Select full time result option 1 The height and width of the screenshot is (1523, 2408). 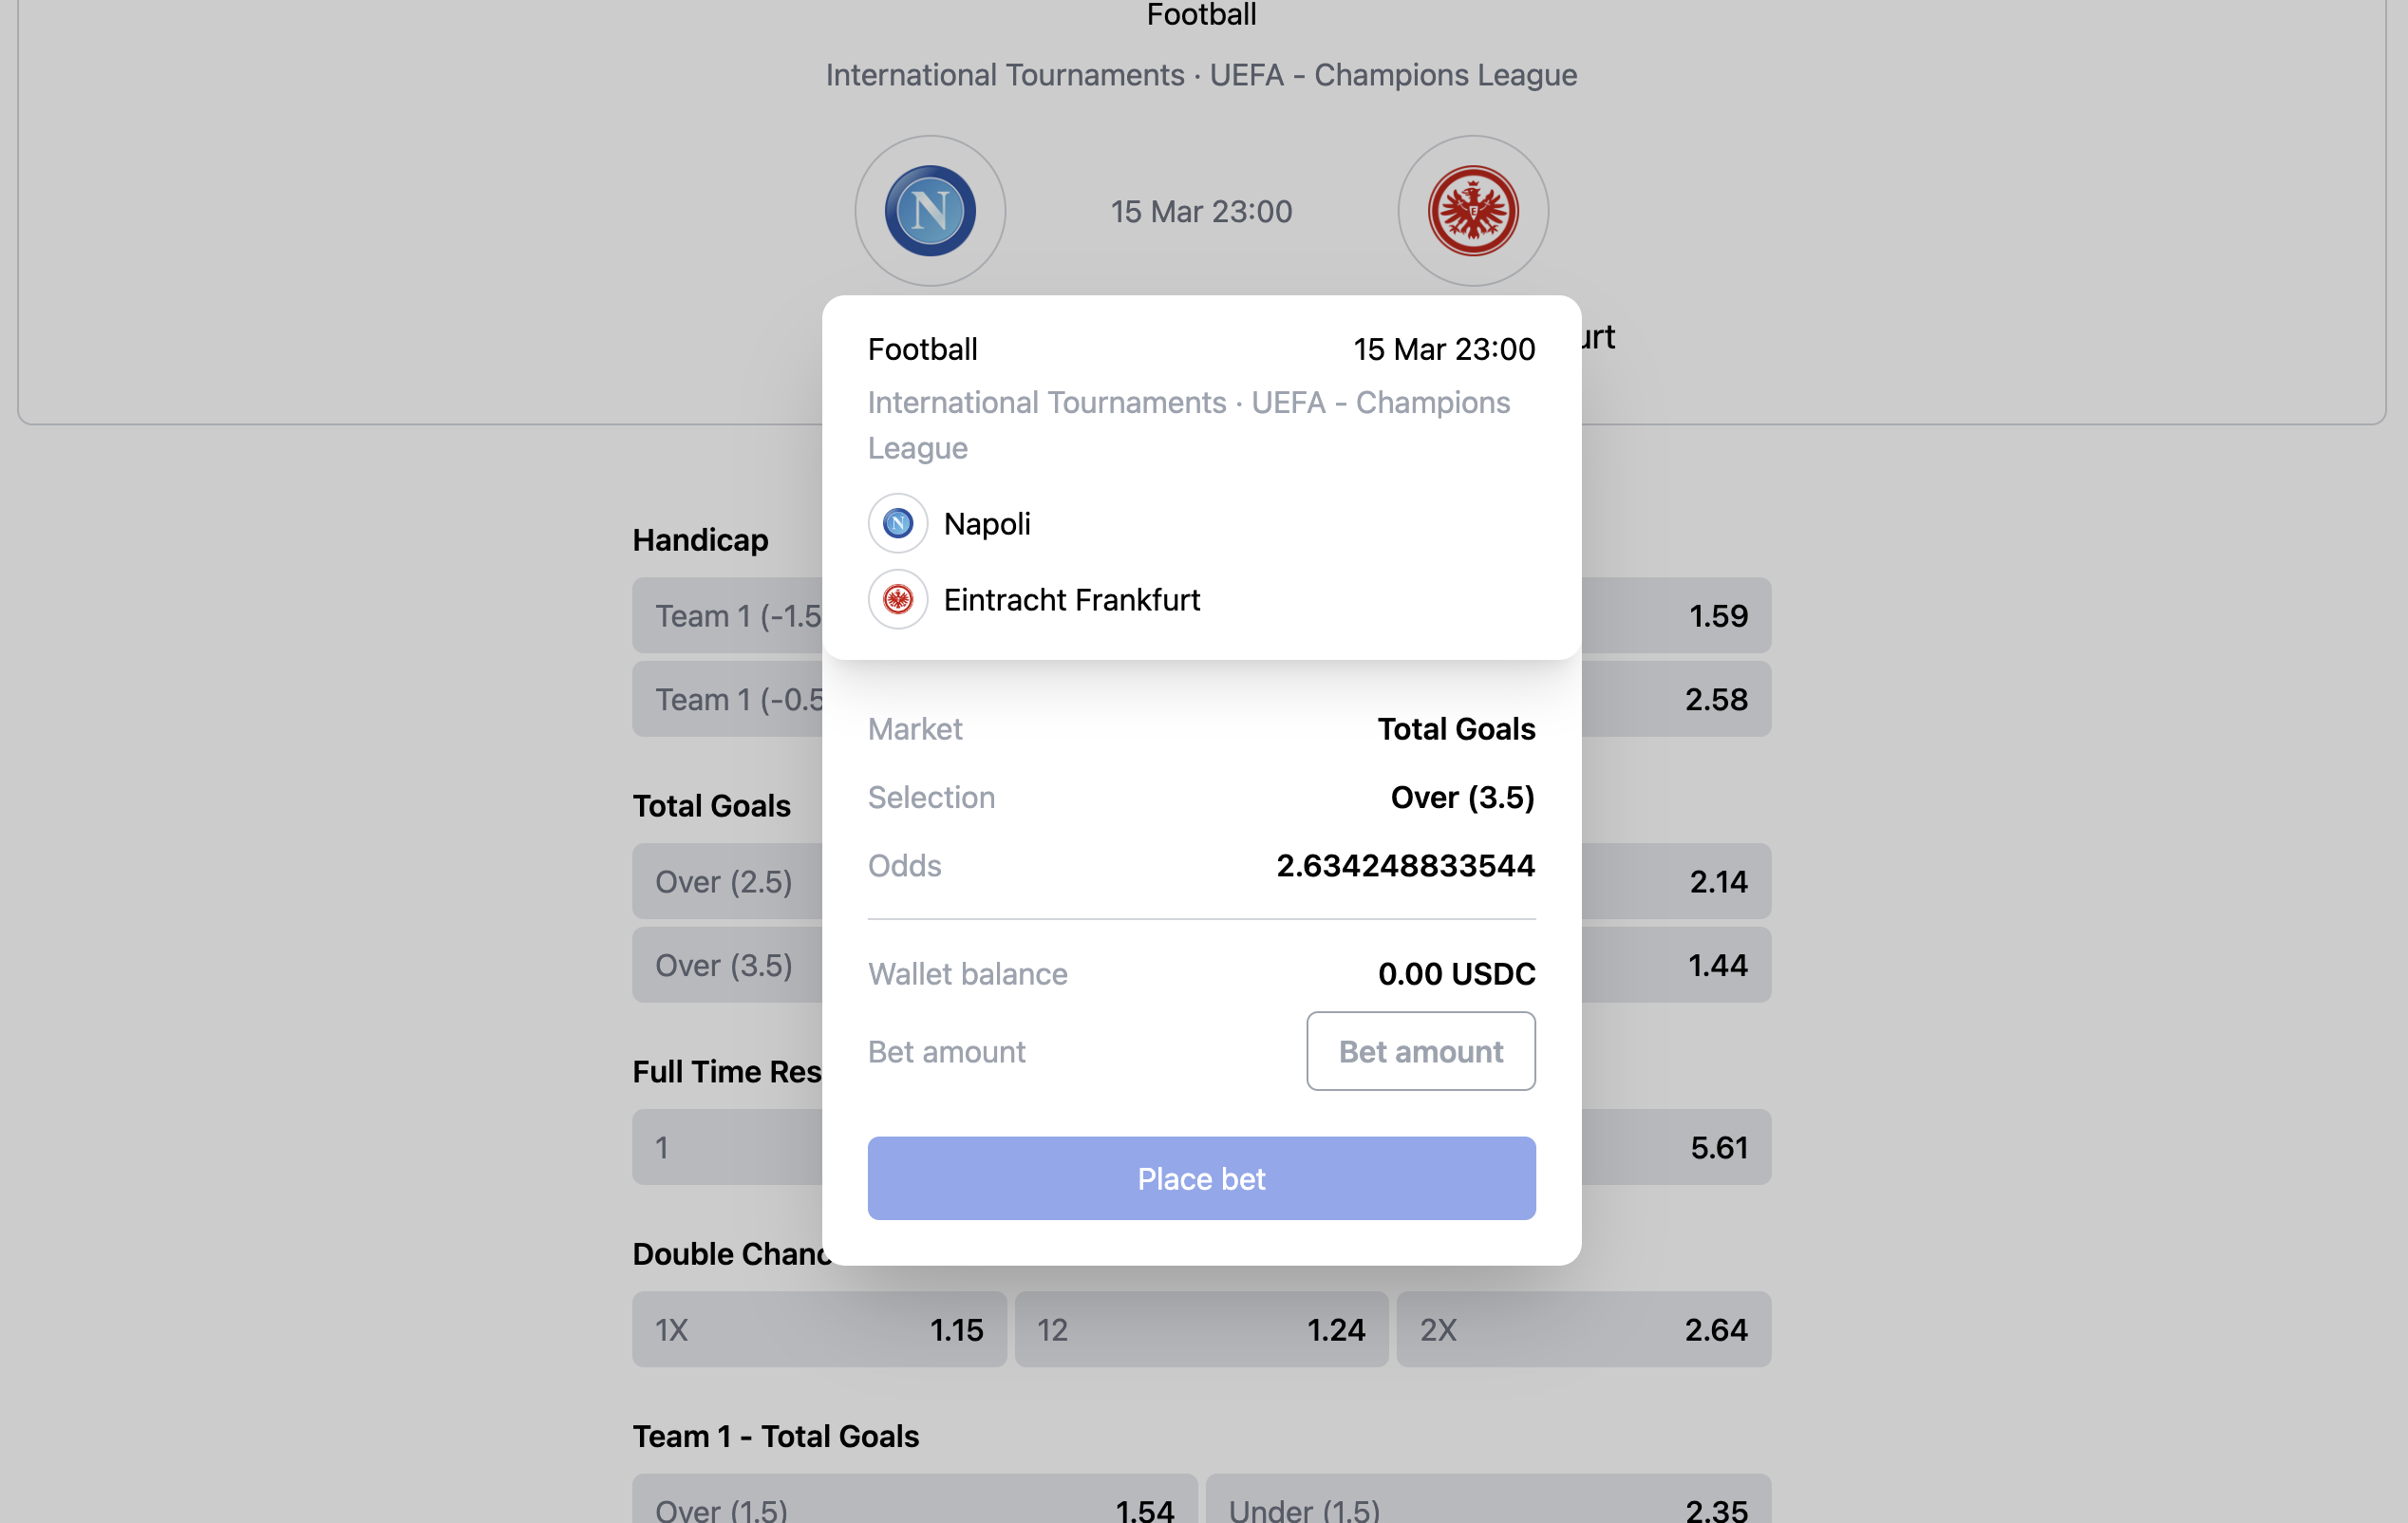pos(727,1147)
